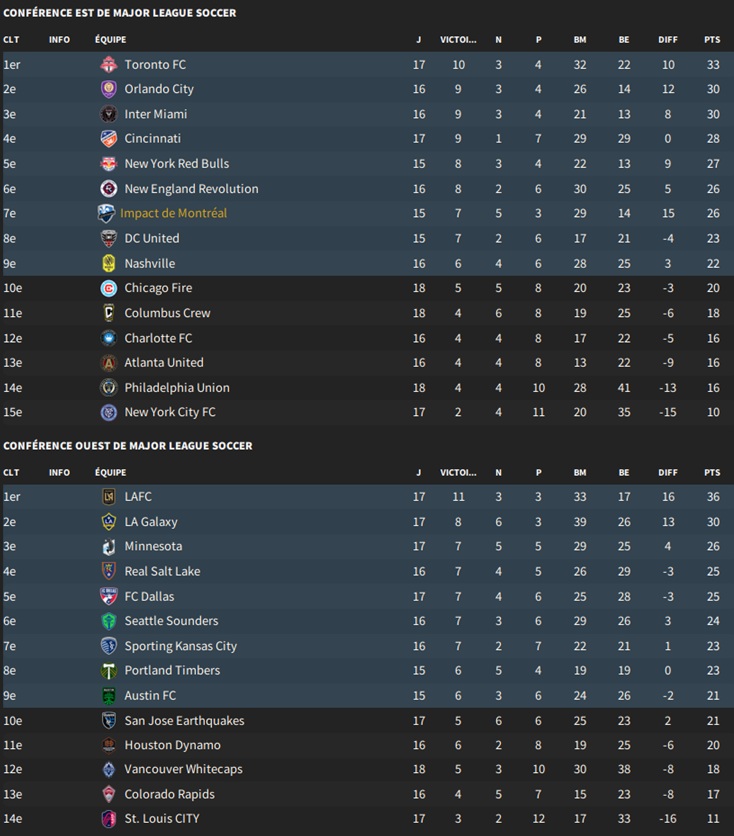734x836 pixels.
Task: Click the Chicago Fire club logo
Action: point(109,288)
